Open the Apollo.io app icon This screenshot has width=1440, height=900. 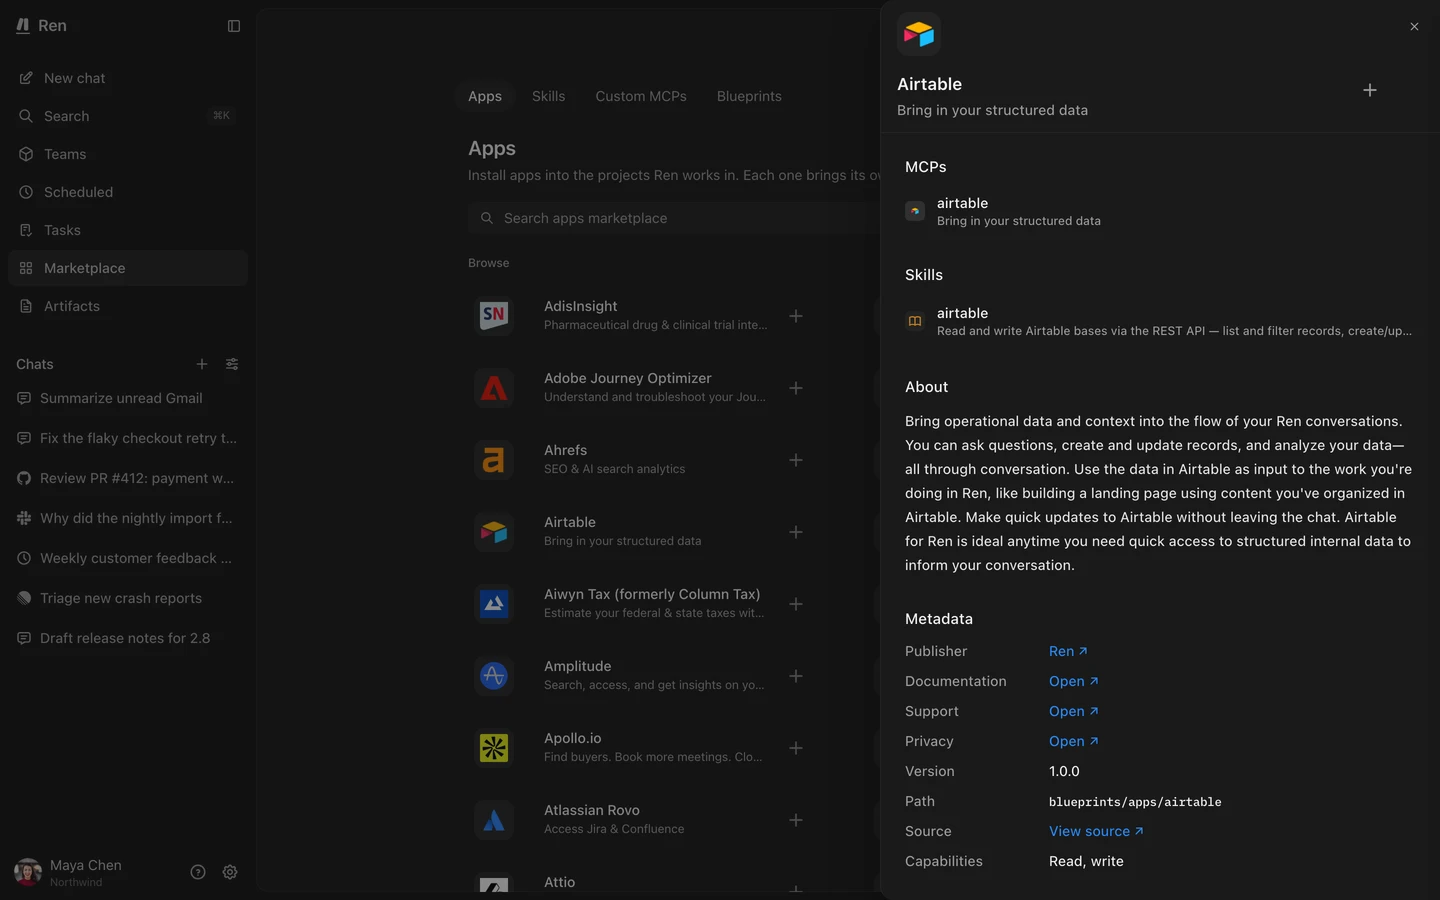pyautogui.click(x=494, y=748)
